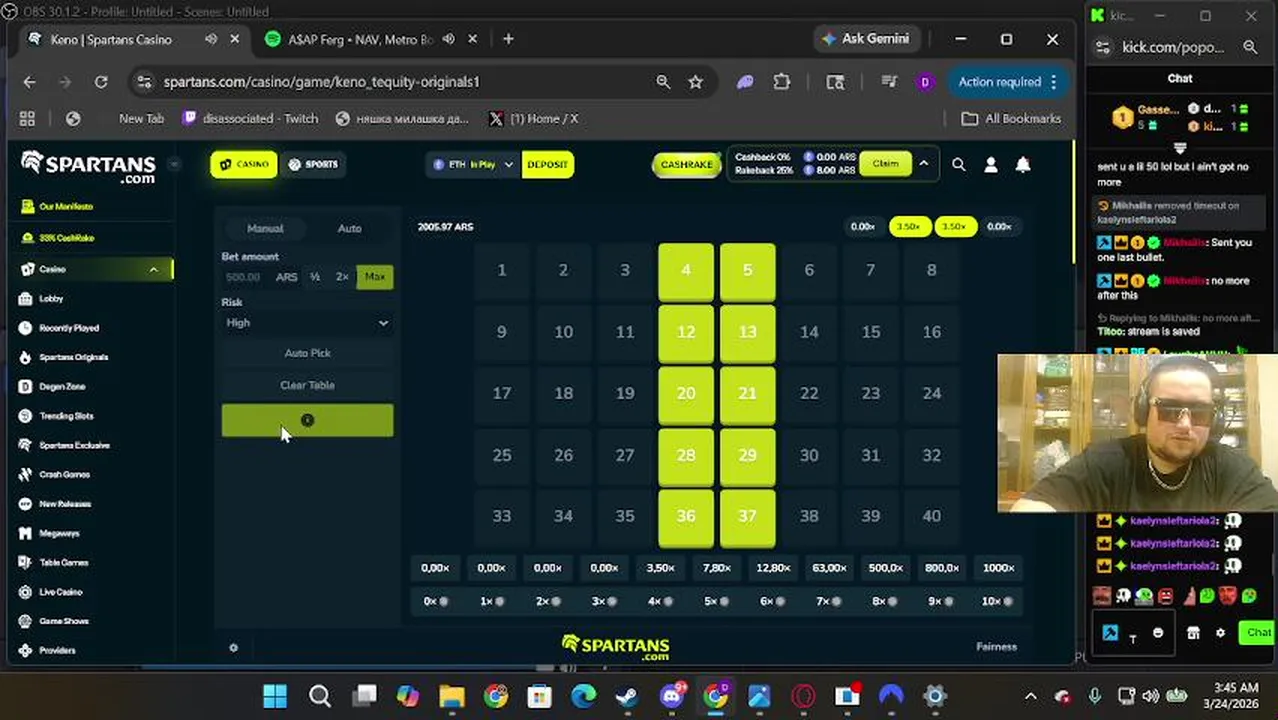Open the Fairness link
1278x720 pixels.
coord(996,647)
